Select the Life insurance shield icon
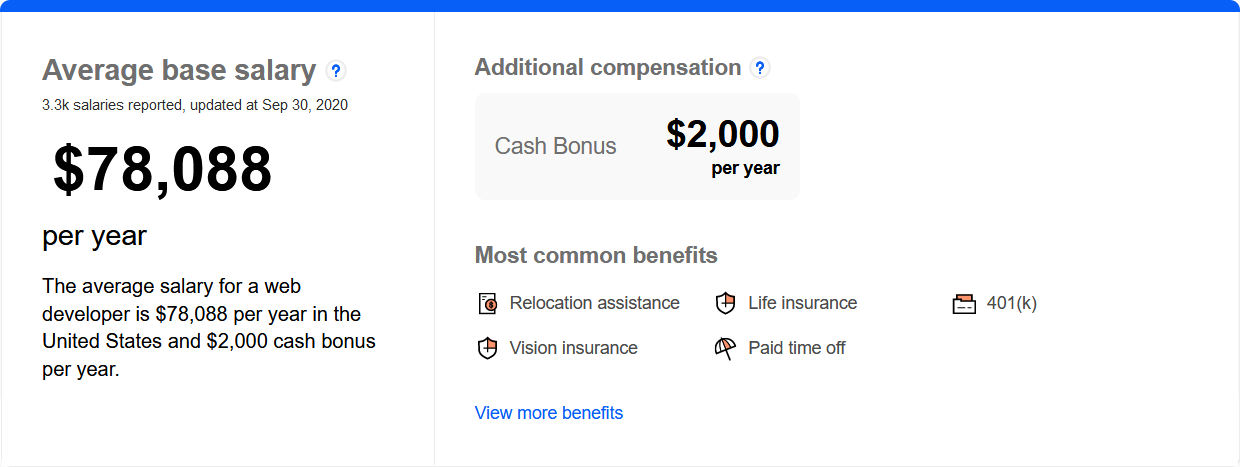The height and width of the screenshot is (467, 1240). pyautogui.click(x=726, y=304)
